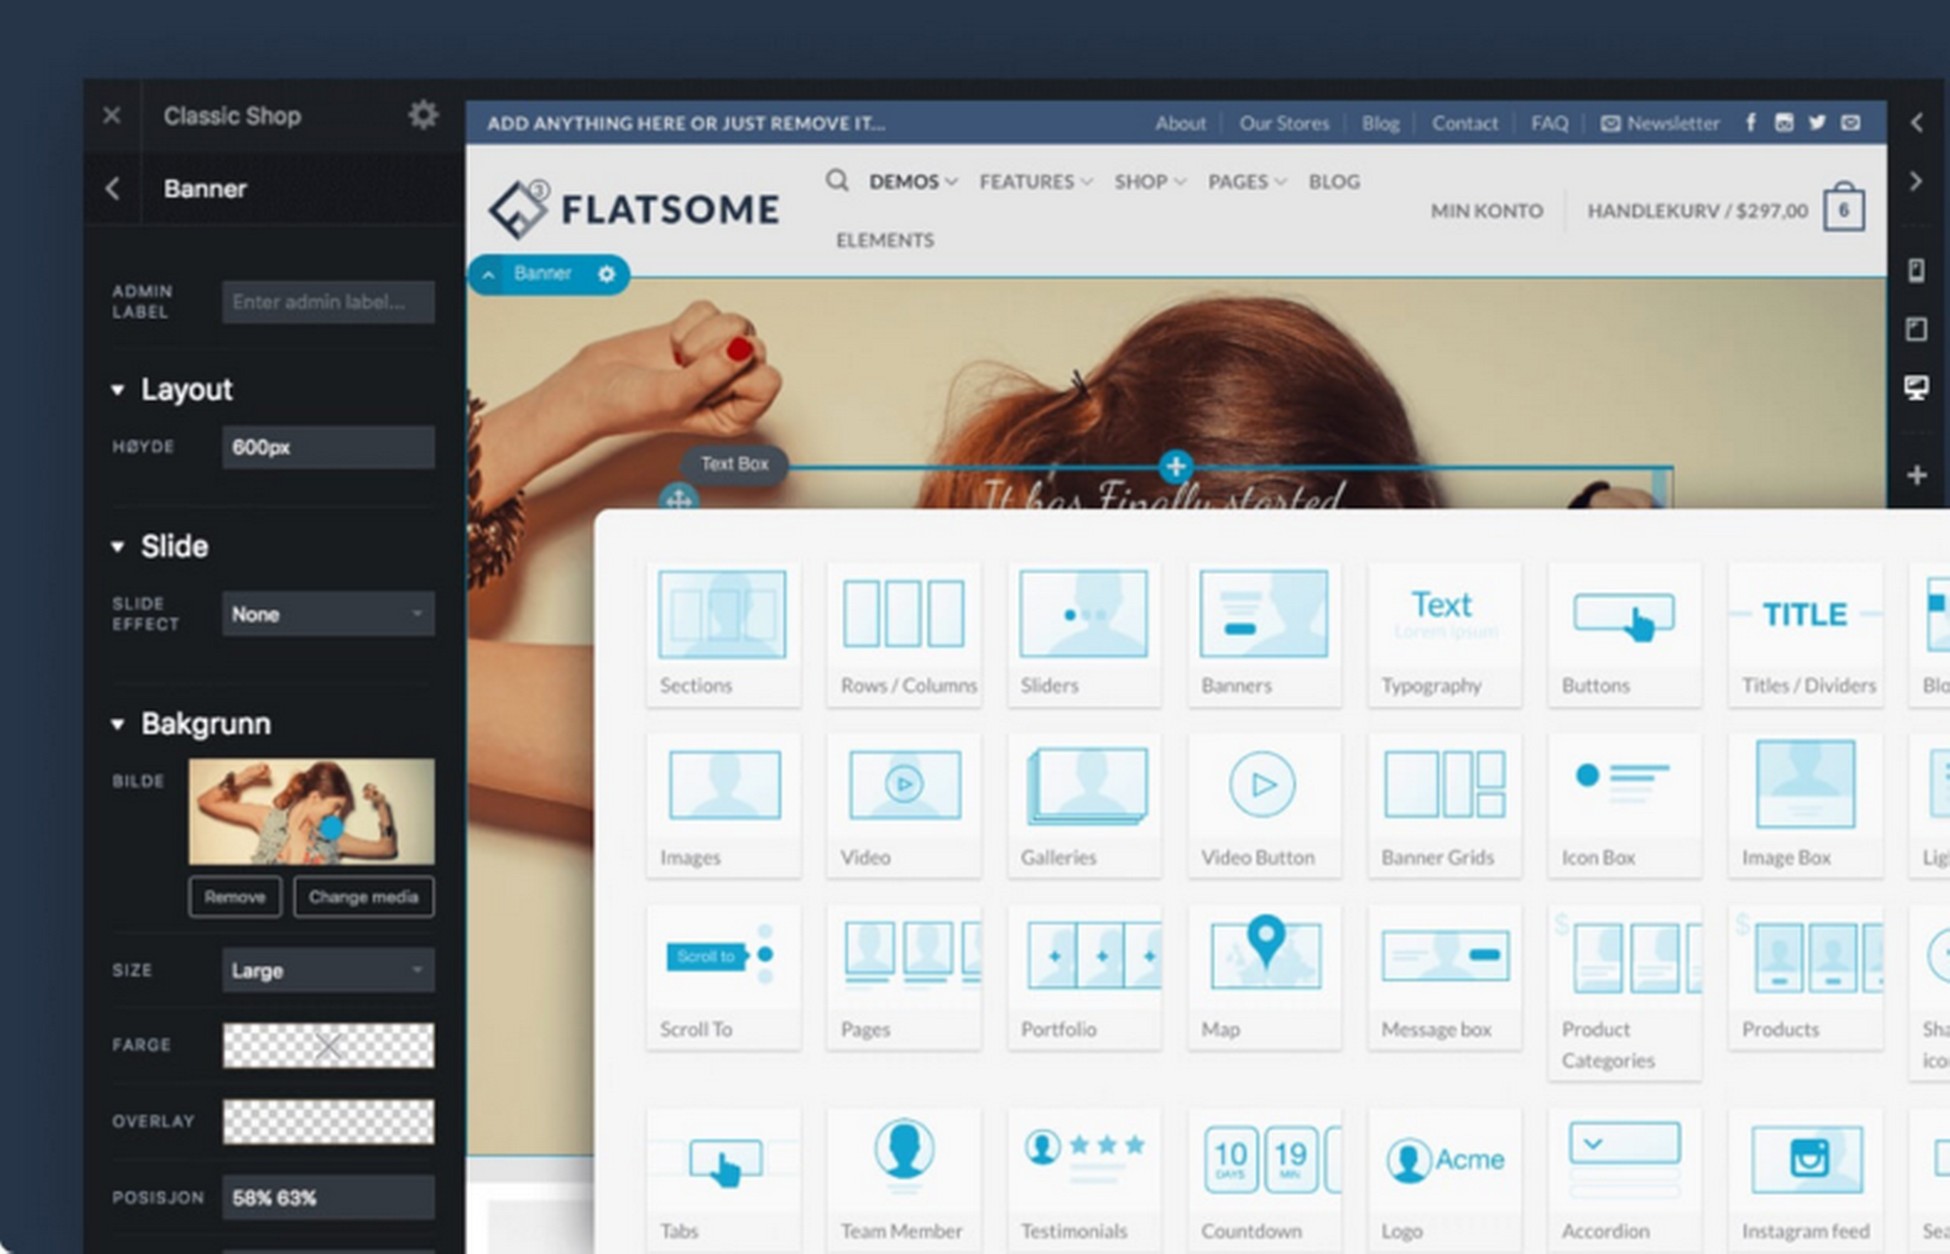Expand the FEATURES menu
Screen dimensions: 1950x1254
pyautogui.click(x=1035, y=181)
